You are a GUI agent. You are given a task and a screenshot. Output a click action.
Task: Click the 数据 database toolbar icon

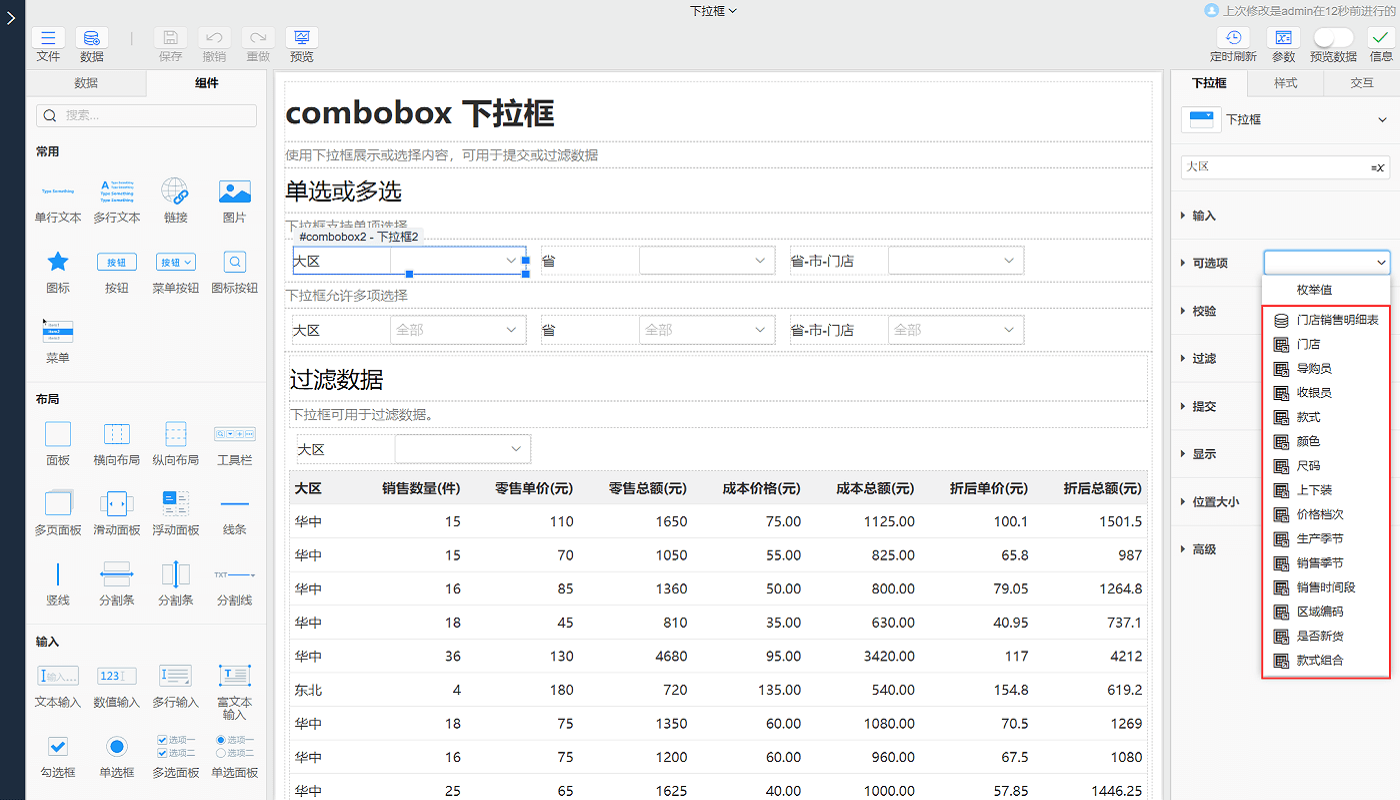point(92,38)
